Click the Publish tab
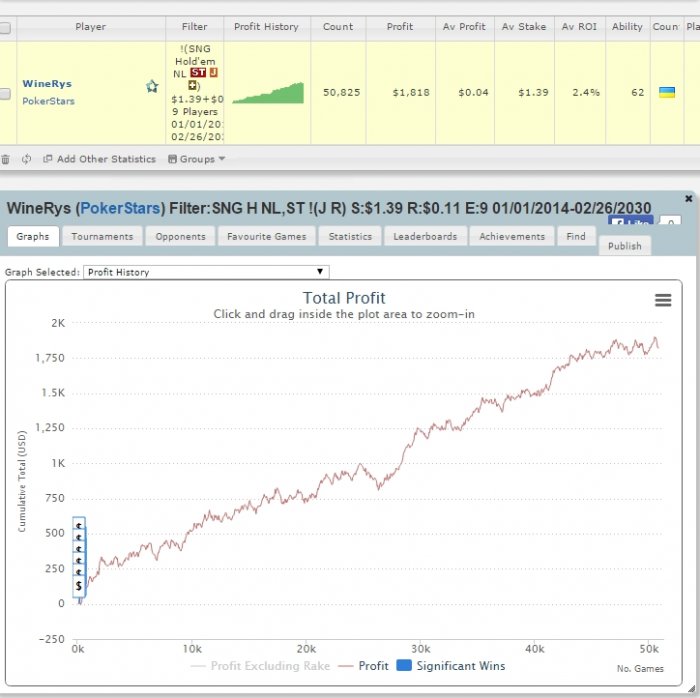The width and height of the screenshot is (700, 698). tap(625, 246)
